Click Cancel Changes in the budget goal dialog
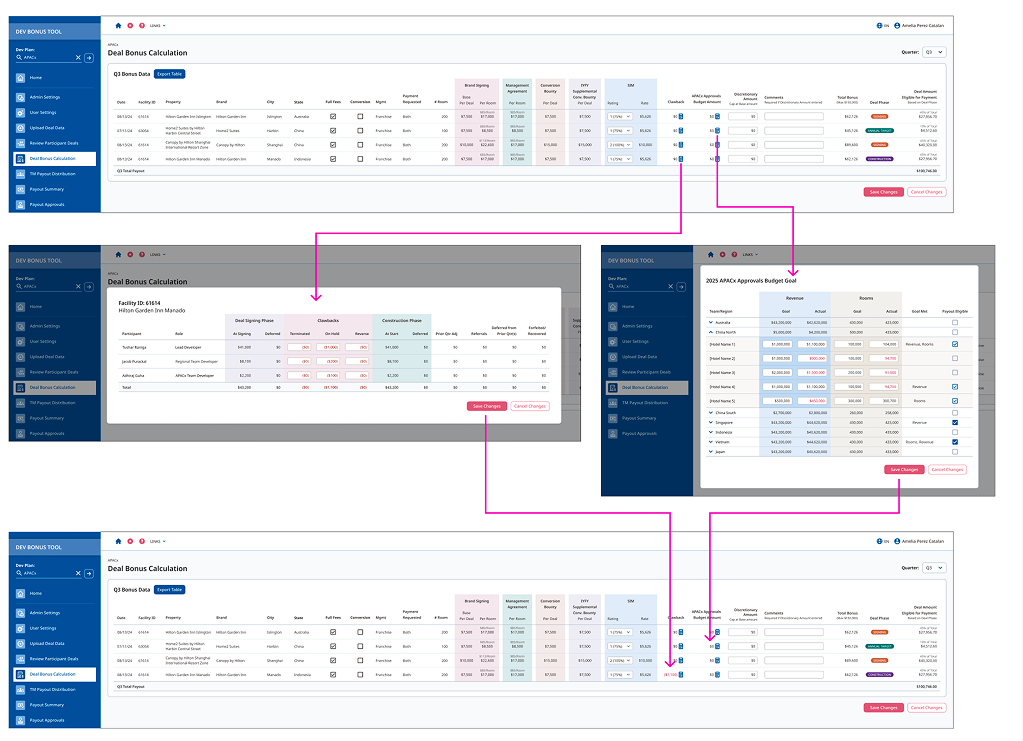This screenshot has height=741, width=1023. (x=947, y=470)
